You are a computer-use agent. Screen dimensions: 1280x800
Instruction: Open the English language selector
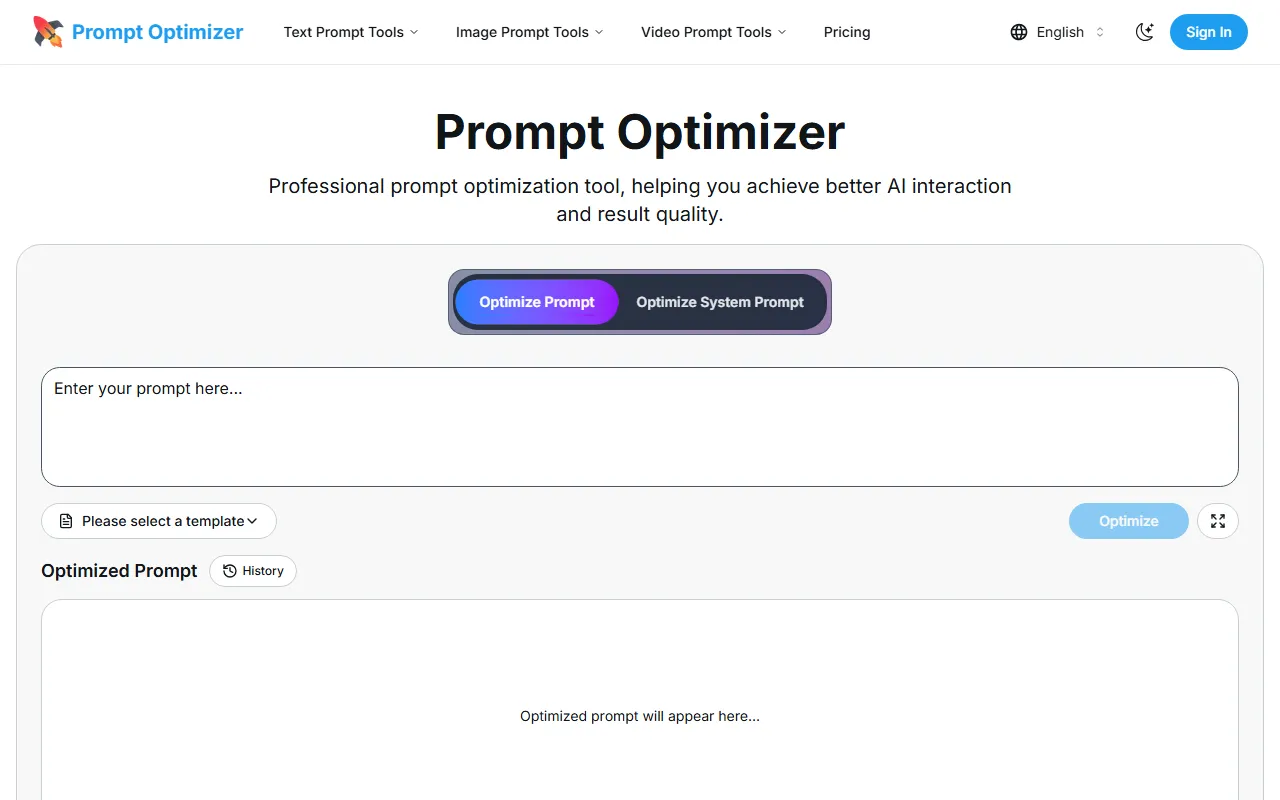pos(1060,32)
